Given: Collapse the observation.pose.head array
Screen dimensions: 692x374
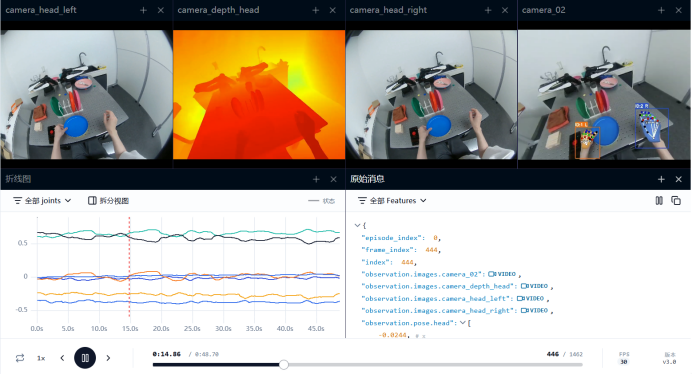Looking at the screenshot, I should [x=463, y=323].
